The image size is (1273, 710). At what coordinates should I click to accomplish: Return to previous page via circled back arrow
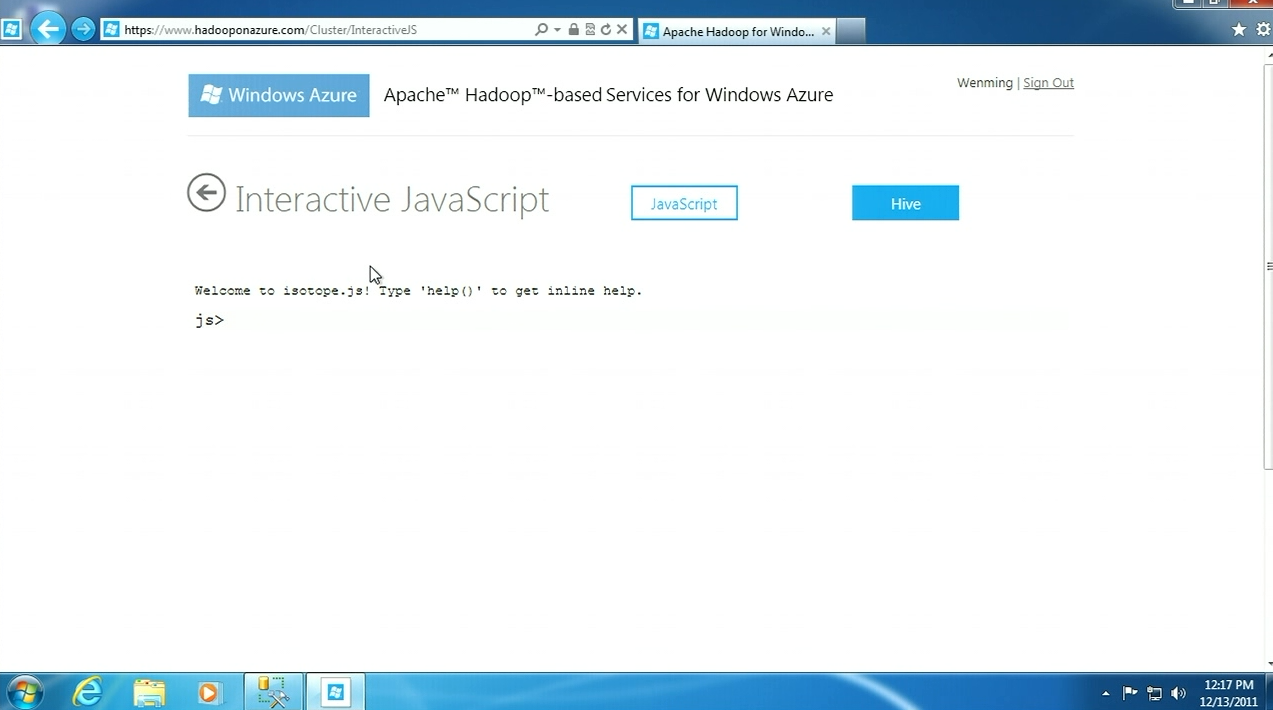(207, 193)
